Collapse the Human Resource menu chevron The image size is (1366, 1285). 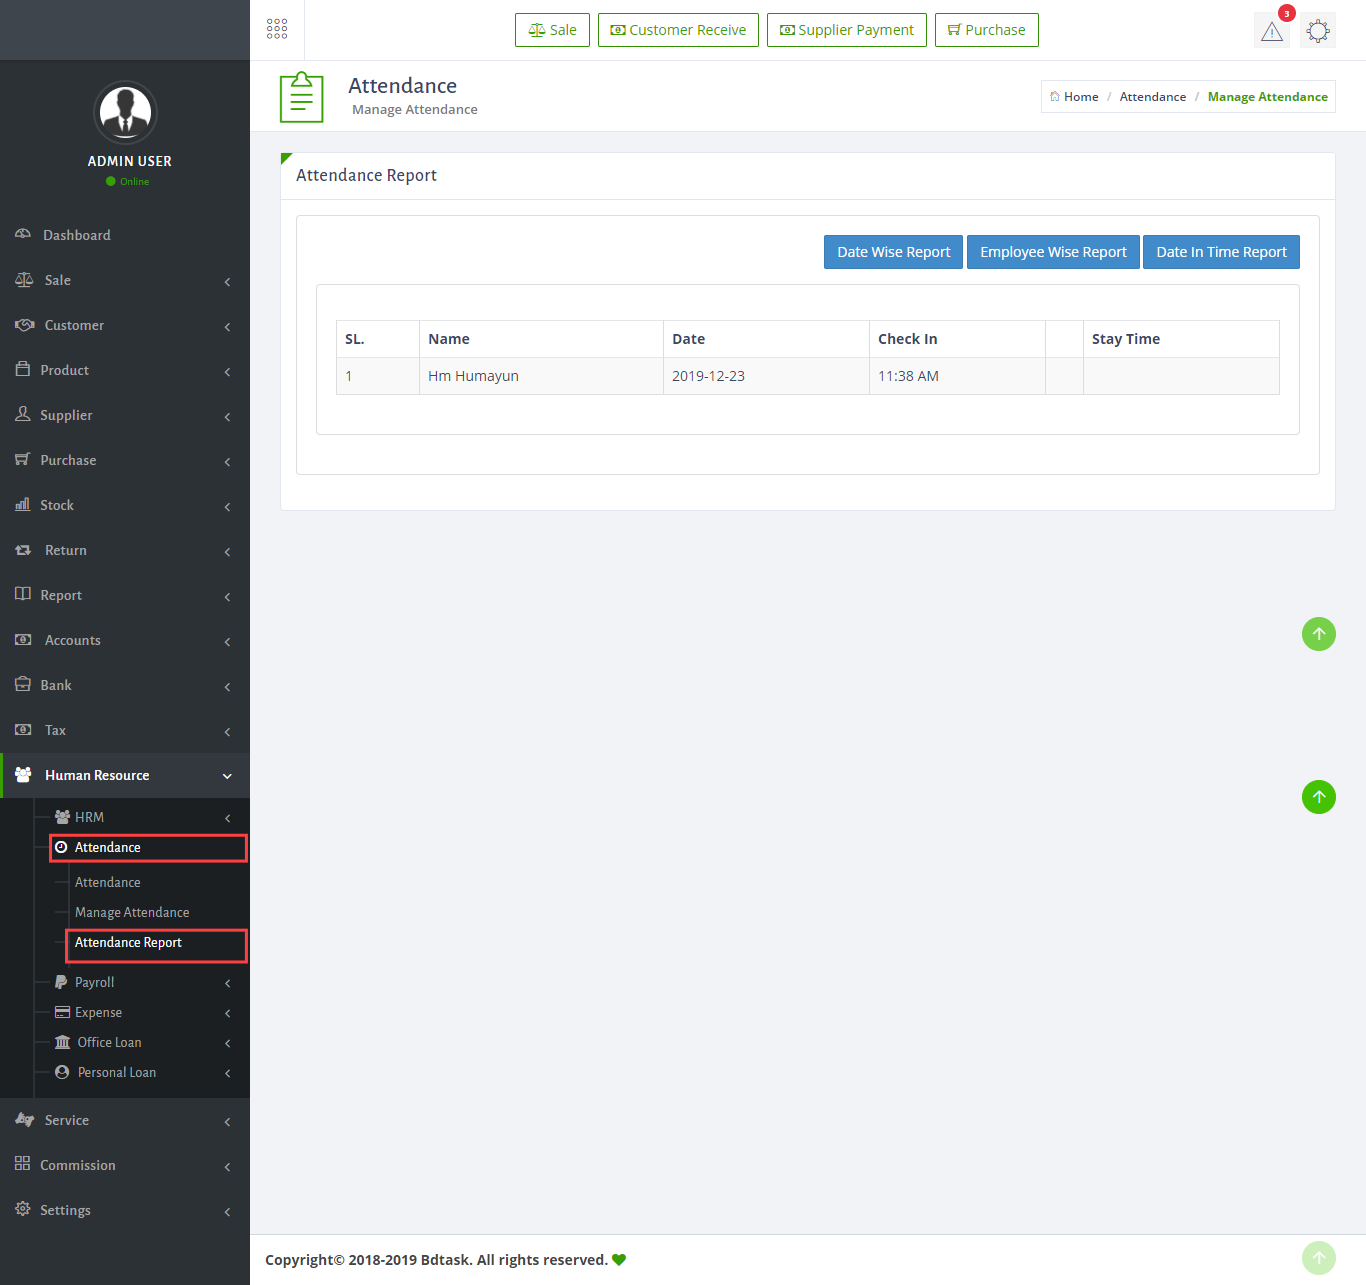(x=227, y=776)
